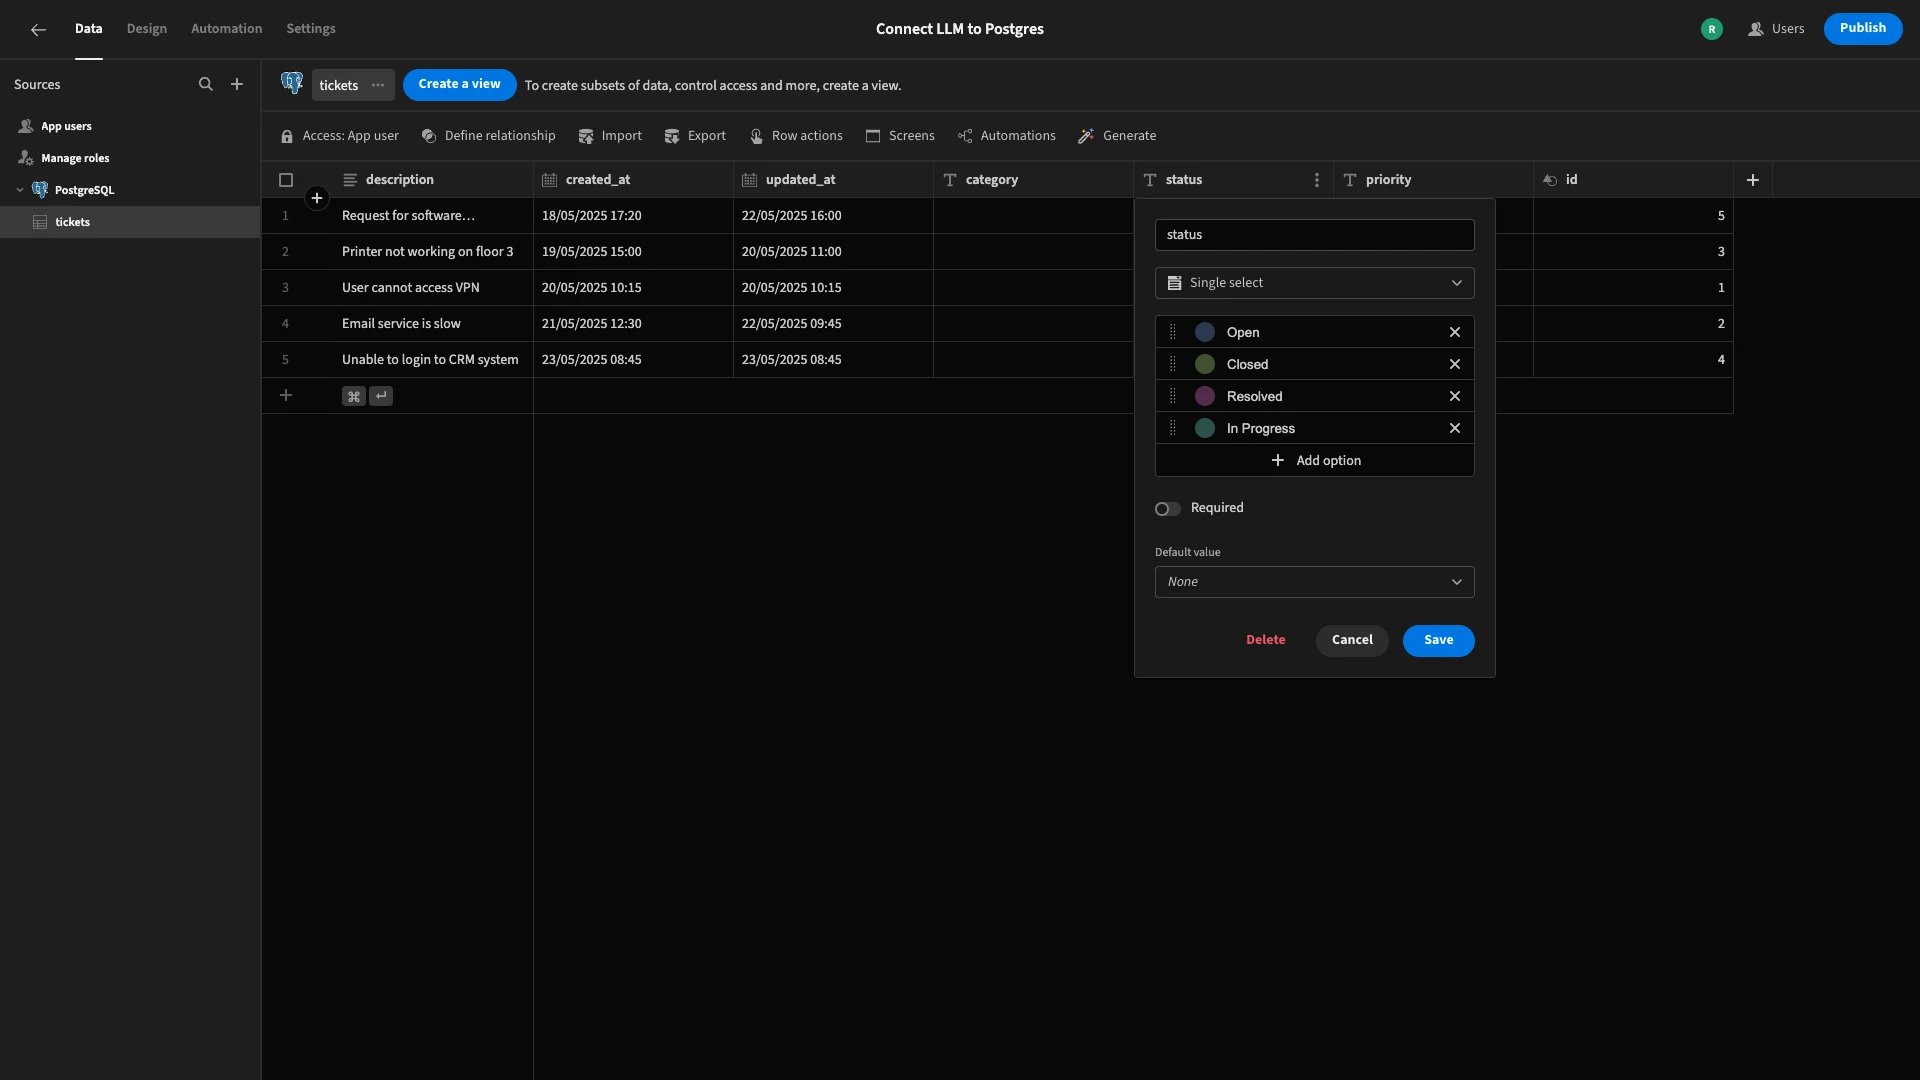Toggle the select-all rows checkbox
Image resolution: width=1920 pixels, height=1080 pixels.
click(286, 180)
